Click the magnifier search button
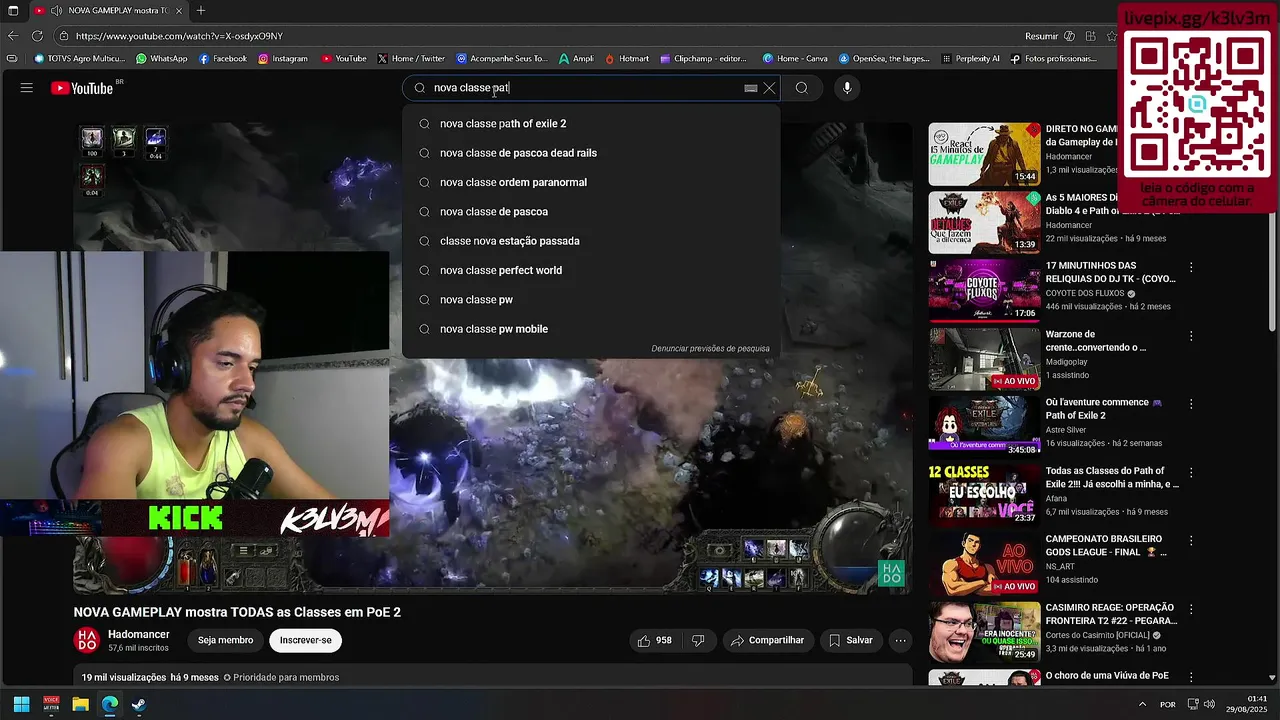The image size is (1280, 720). coord(802,88)
